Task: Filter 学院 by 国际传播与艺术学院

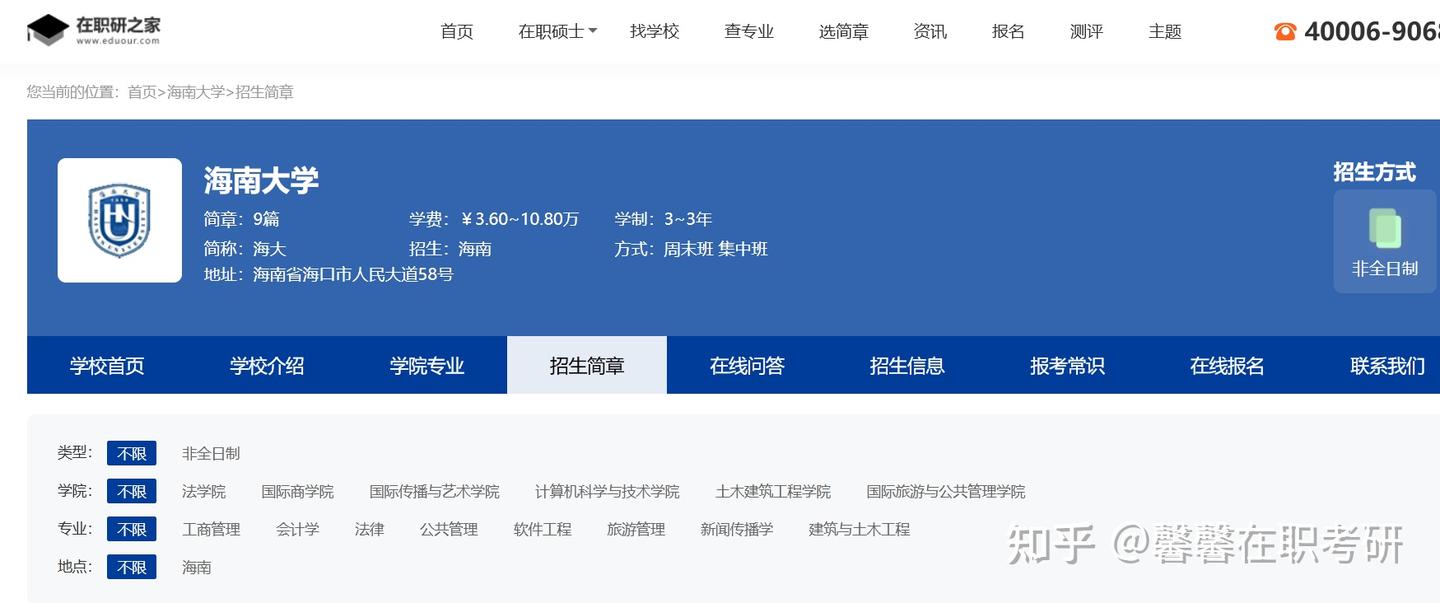Action: point(434,492)
